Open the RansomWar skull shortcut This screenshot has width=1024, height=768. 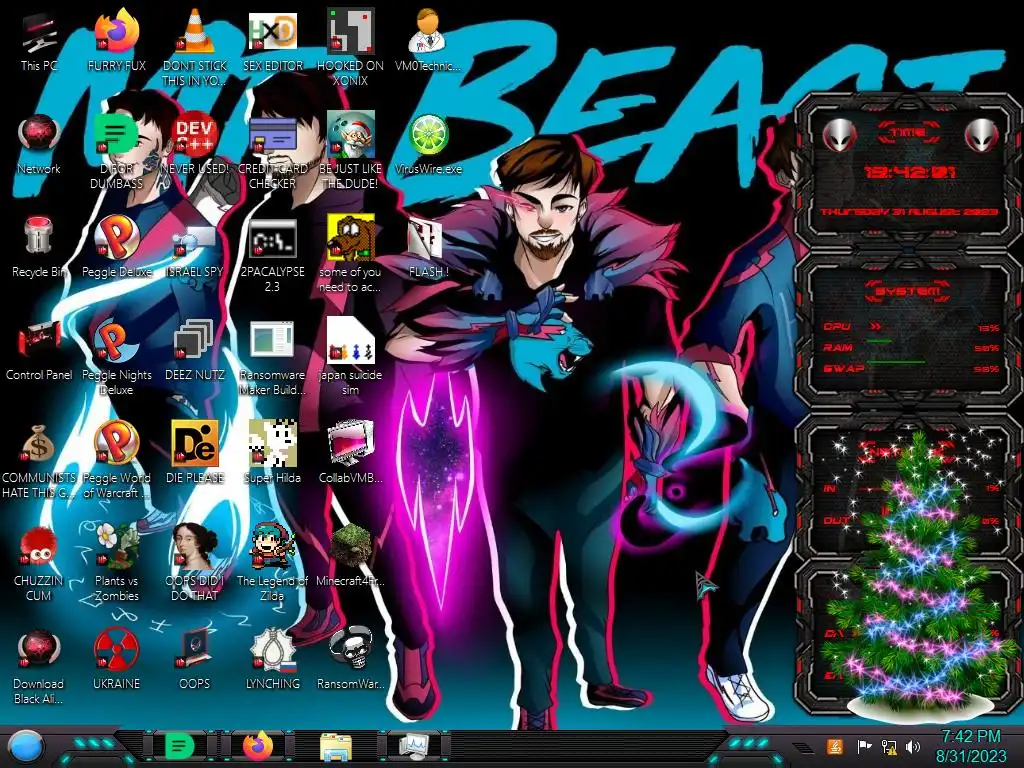(x=351, y=660)
